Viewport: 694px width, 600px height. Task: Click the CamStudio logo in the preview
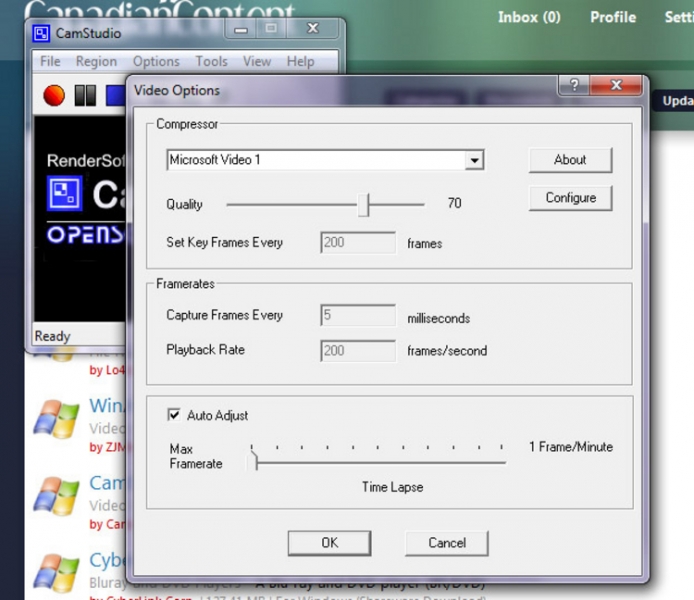point(65,194)
